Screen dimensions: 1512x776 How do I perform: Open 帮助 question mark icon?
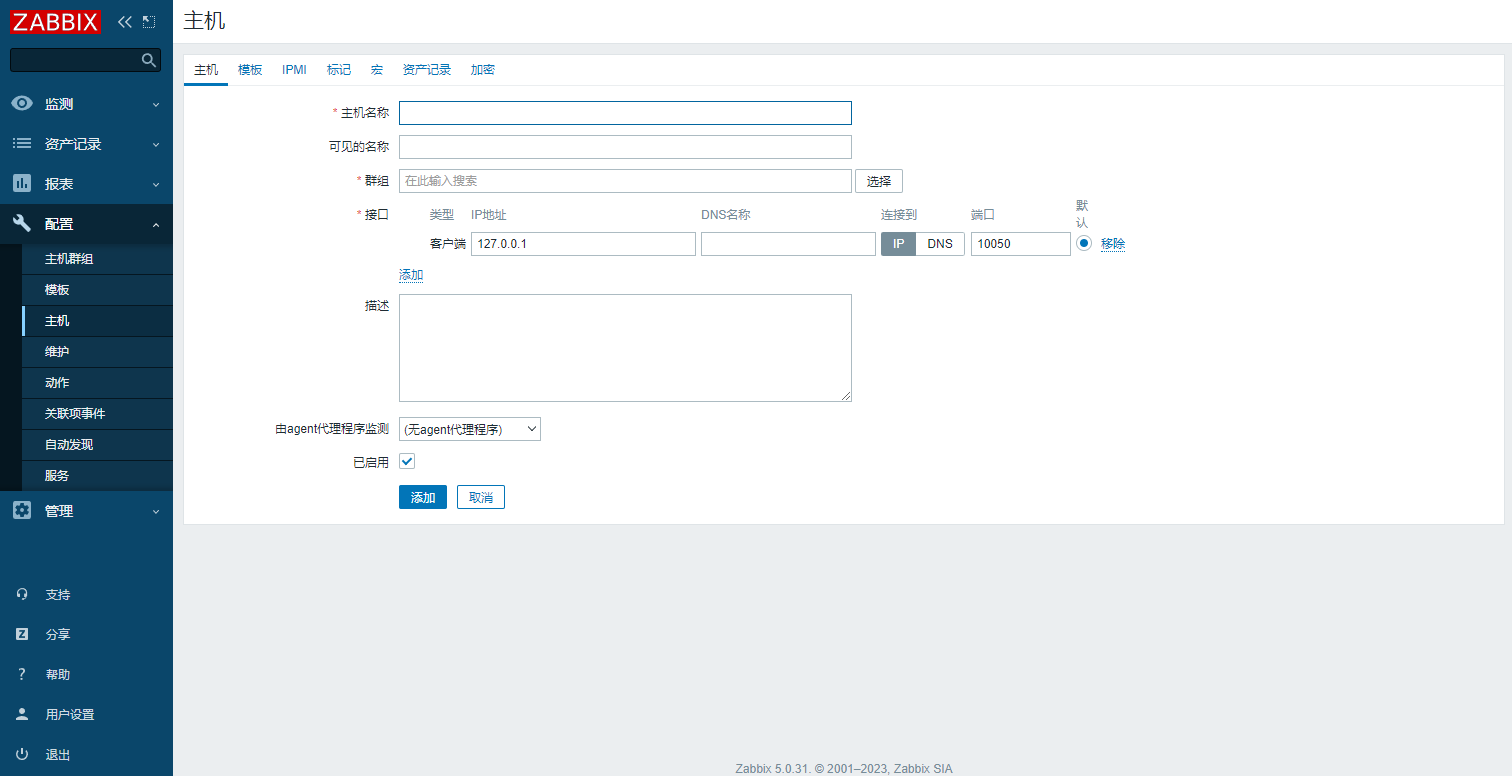(x=22, y=674)
